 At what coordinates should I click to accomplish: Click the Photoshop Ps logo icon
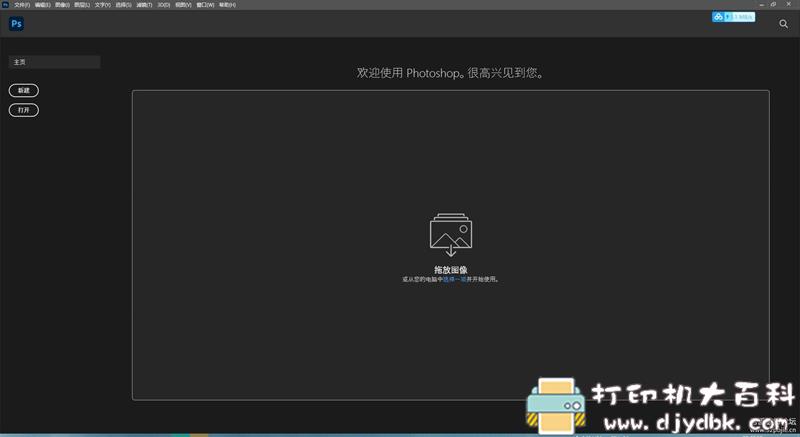[16, 23]
